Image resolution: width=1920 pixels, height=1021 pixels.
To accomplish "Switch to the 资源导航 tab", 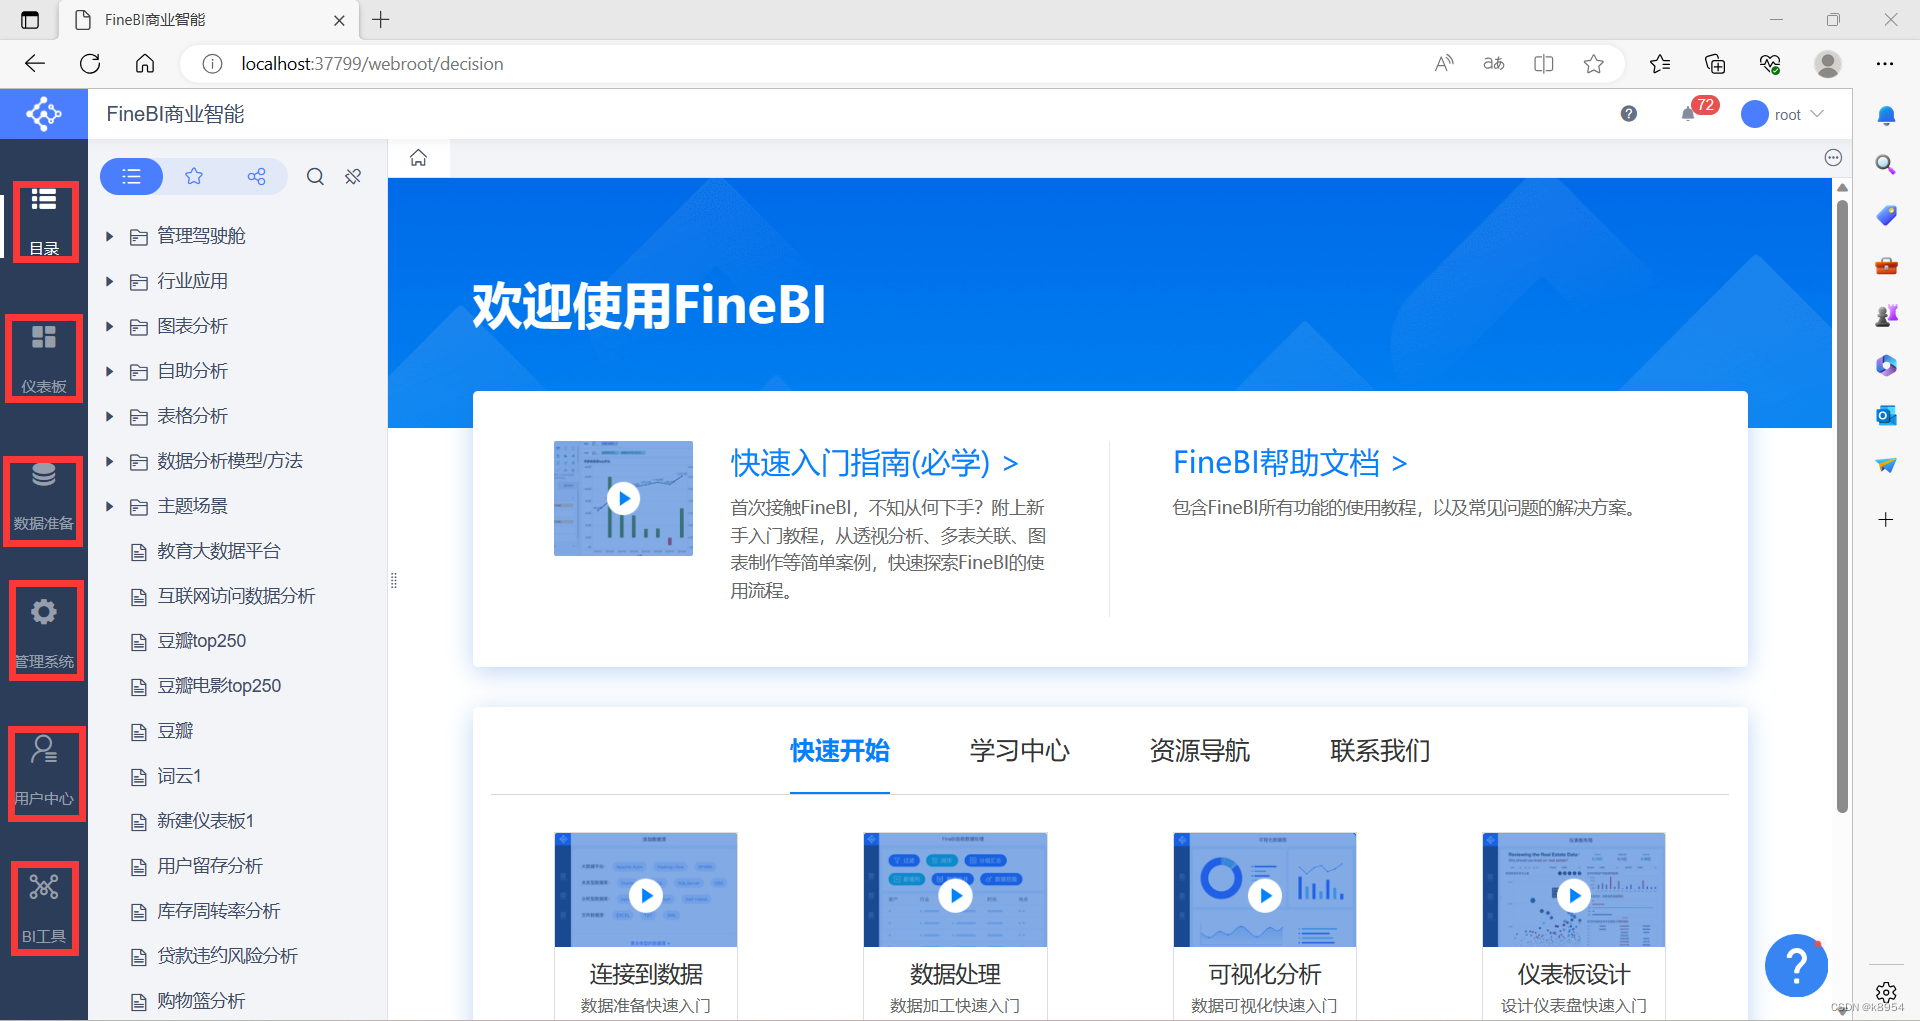I will [1200, 751].
